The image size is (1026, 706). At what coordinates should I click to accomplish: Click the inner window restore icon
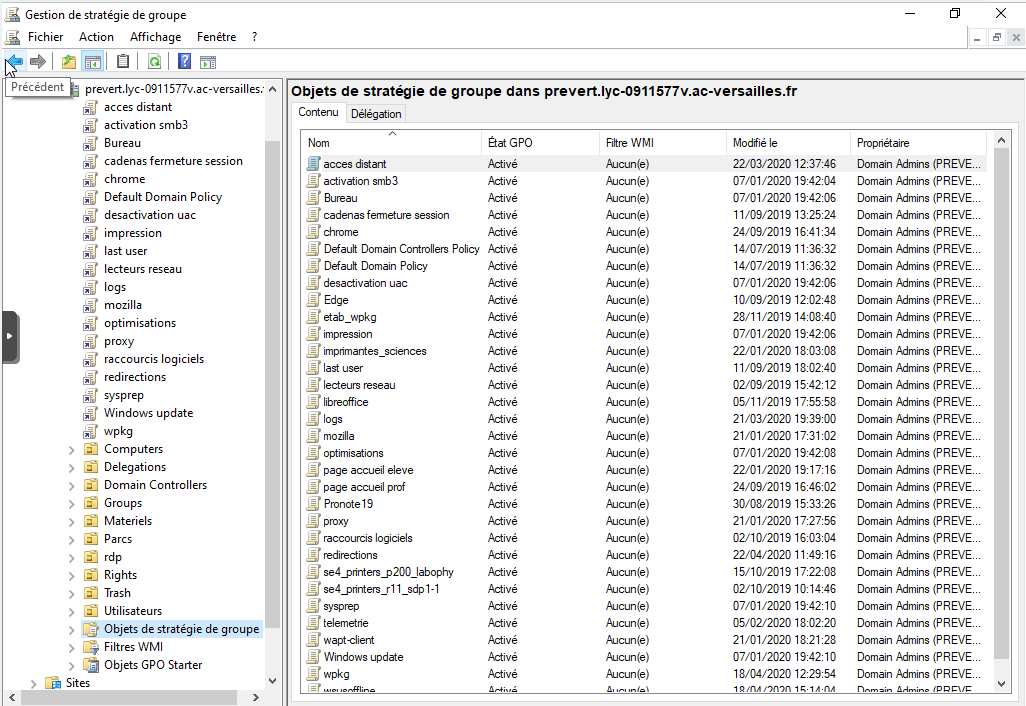click(997, 38)
